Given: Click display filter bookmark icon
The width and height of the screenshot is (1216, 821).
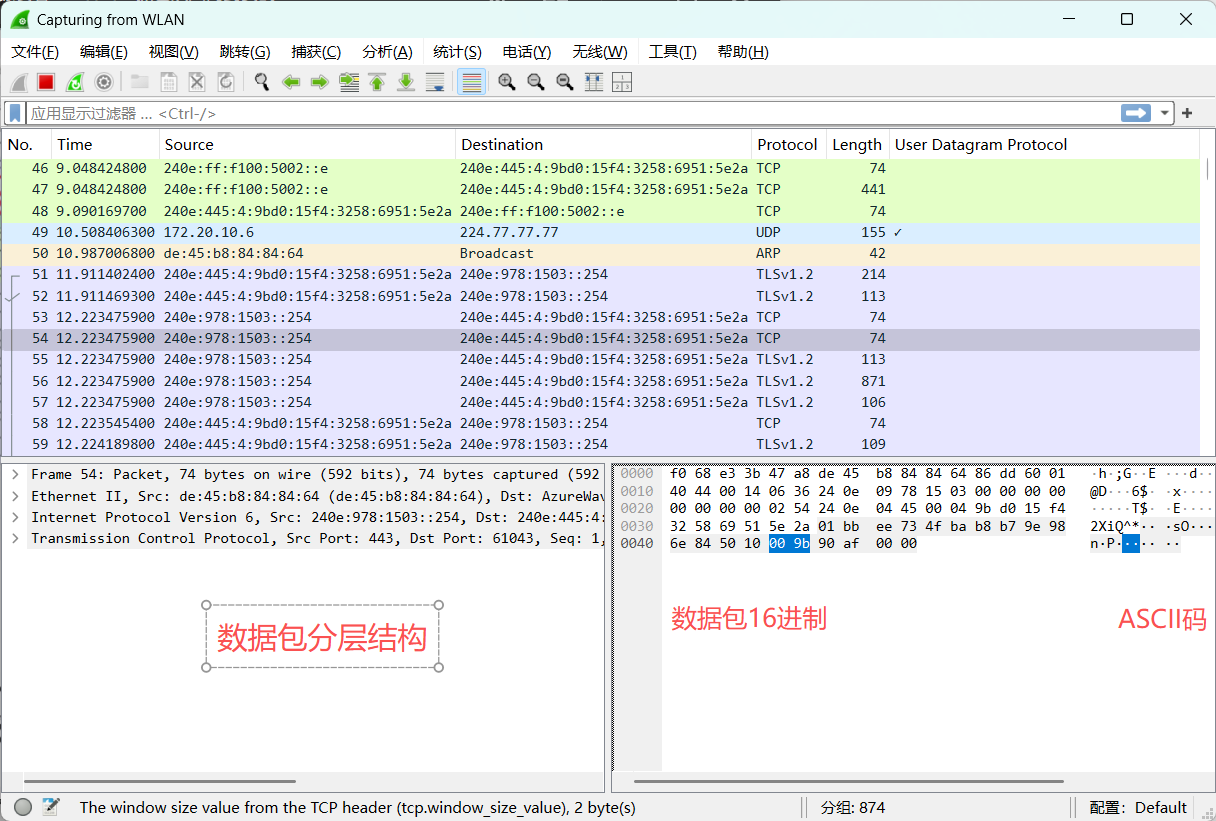Looking at the screenshot, I should [15, 113].
